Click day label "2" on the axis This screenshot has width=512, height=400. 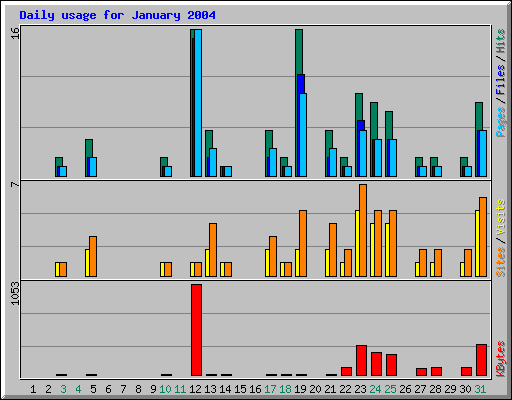click(x=48, y=389)
